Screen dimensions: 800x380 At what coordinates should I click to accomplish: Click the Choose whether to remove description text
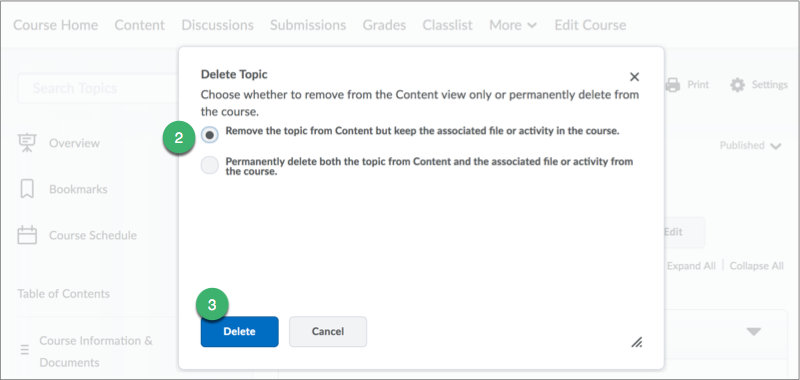pos(419,103)
